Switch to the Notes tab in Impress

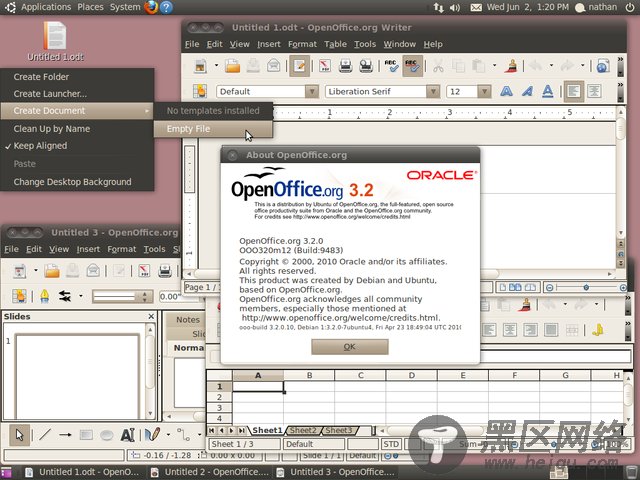188,320
